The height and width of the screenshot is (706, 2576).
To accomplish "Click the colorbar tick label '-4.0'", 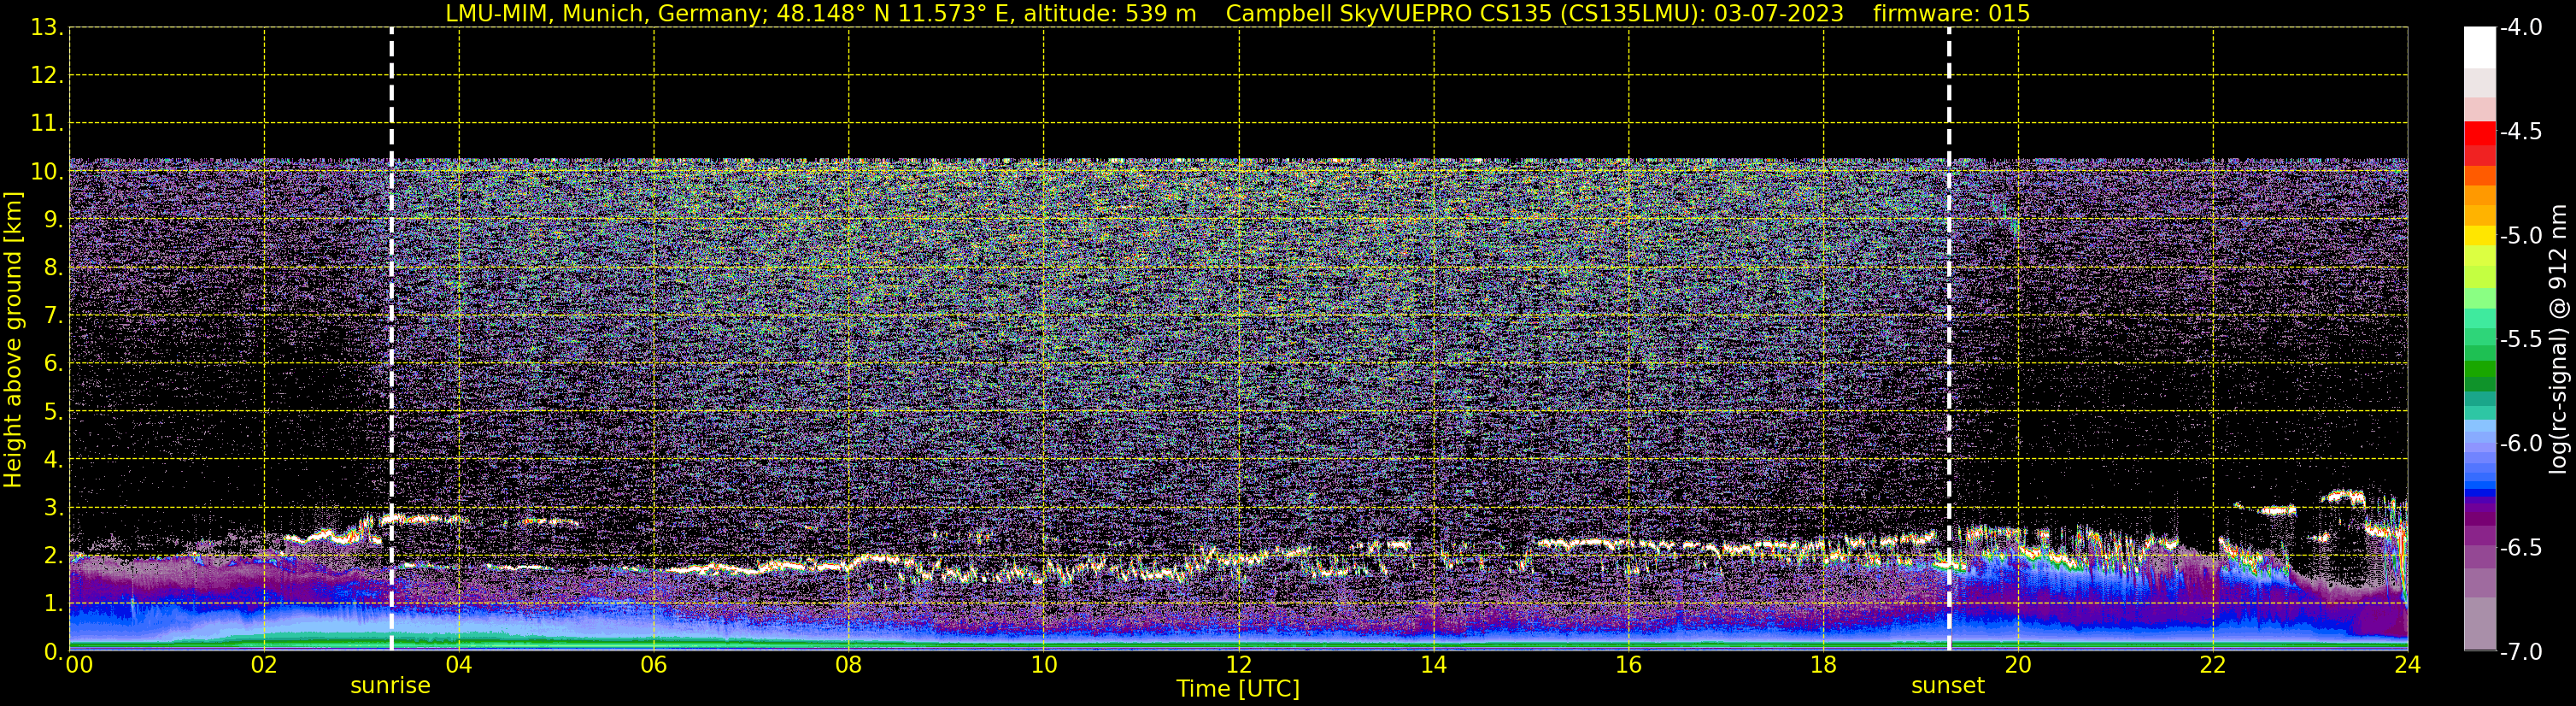I will click(x=2520, y=28).
